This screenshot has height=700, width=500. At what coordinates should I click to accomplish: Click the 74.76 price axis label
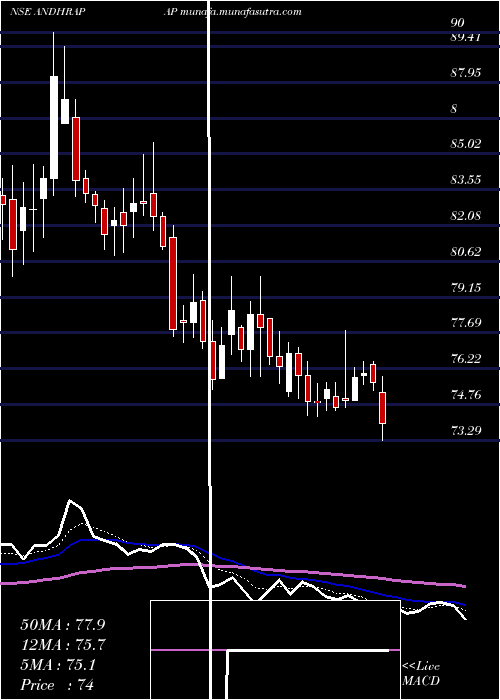tap(466, 394)
